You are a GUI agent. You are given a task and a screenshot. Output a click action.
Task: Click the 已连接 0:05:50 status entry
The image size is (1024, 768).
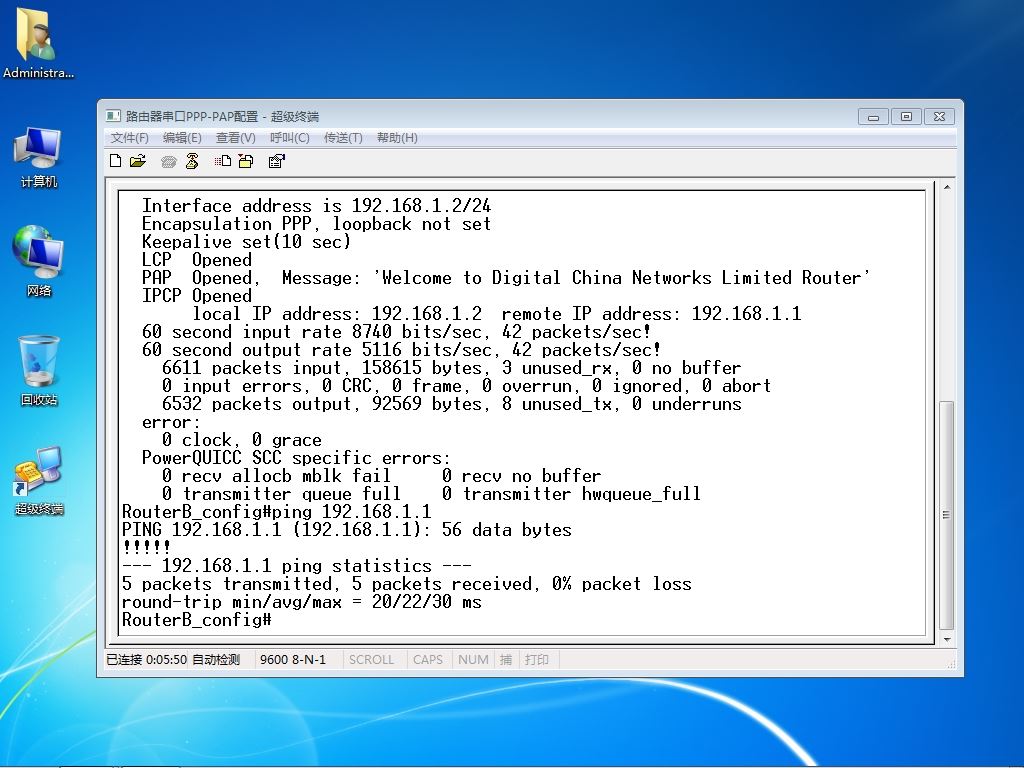(x=146, y=660)
